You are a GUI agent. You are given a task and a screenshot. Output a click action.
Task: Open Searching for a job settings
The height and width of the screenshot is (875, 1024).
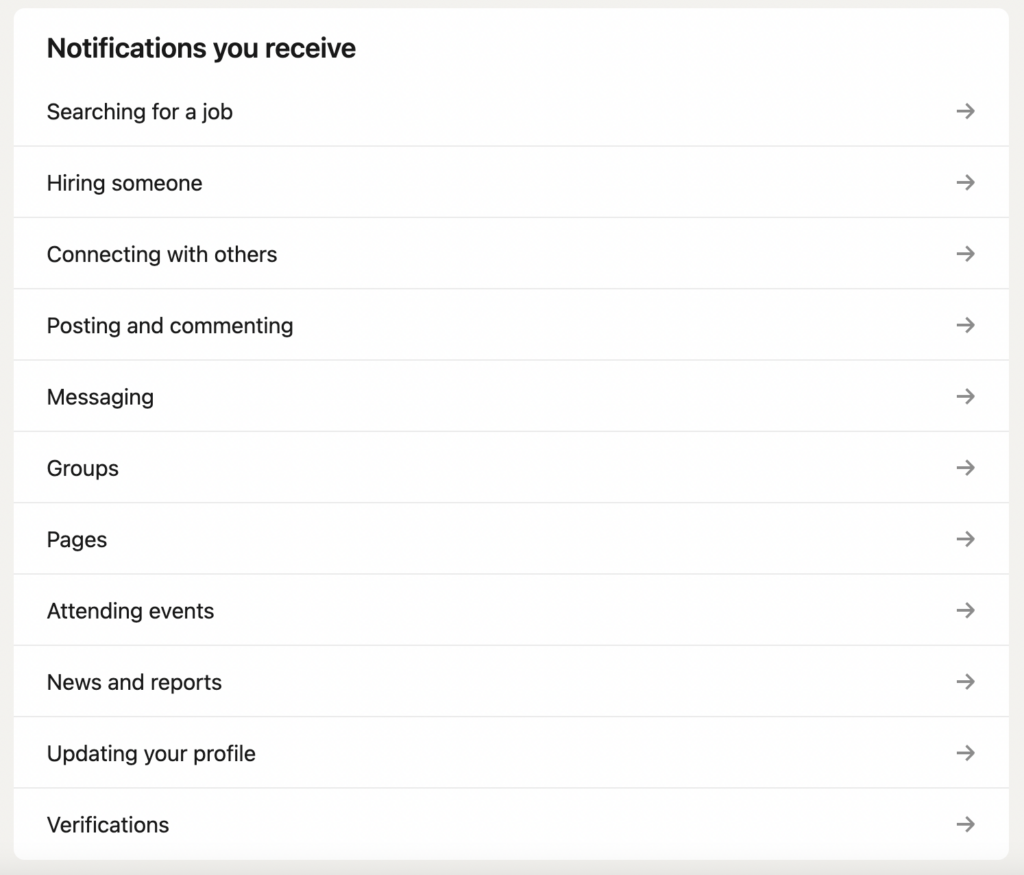tap(139, 111)
